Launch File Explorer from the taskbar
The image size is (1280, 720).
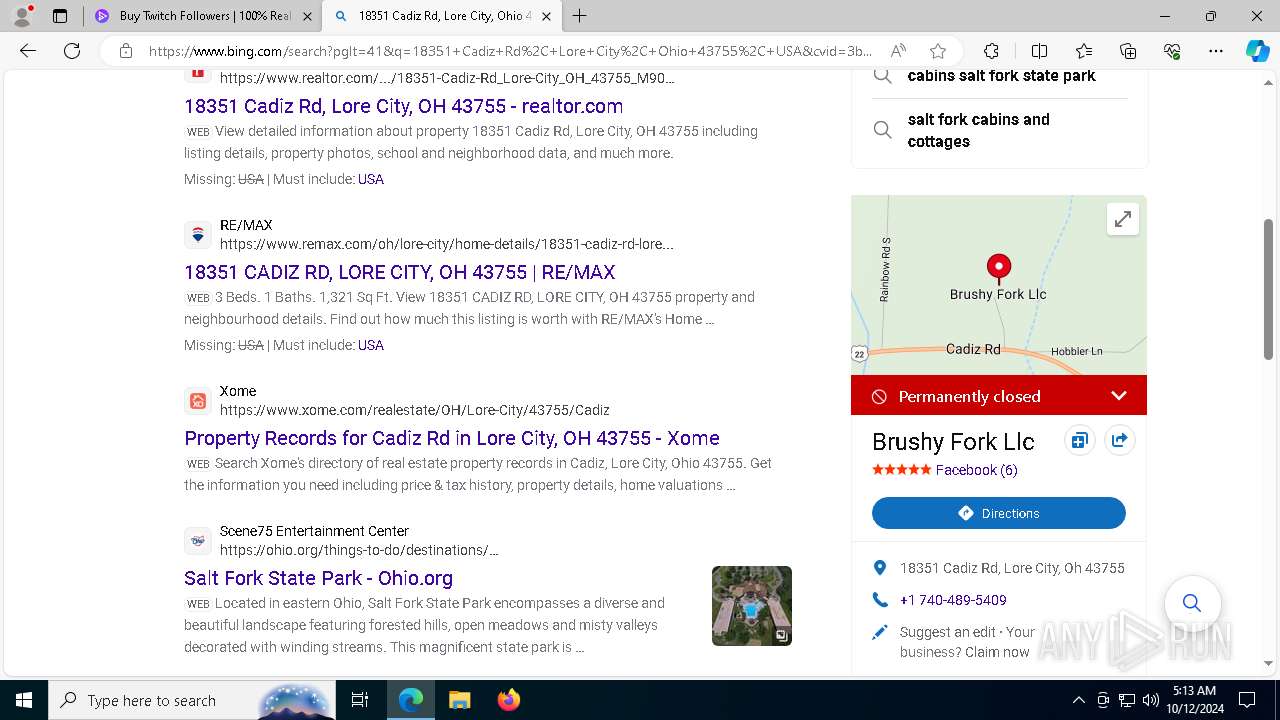(459, 700)
